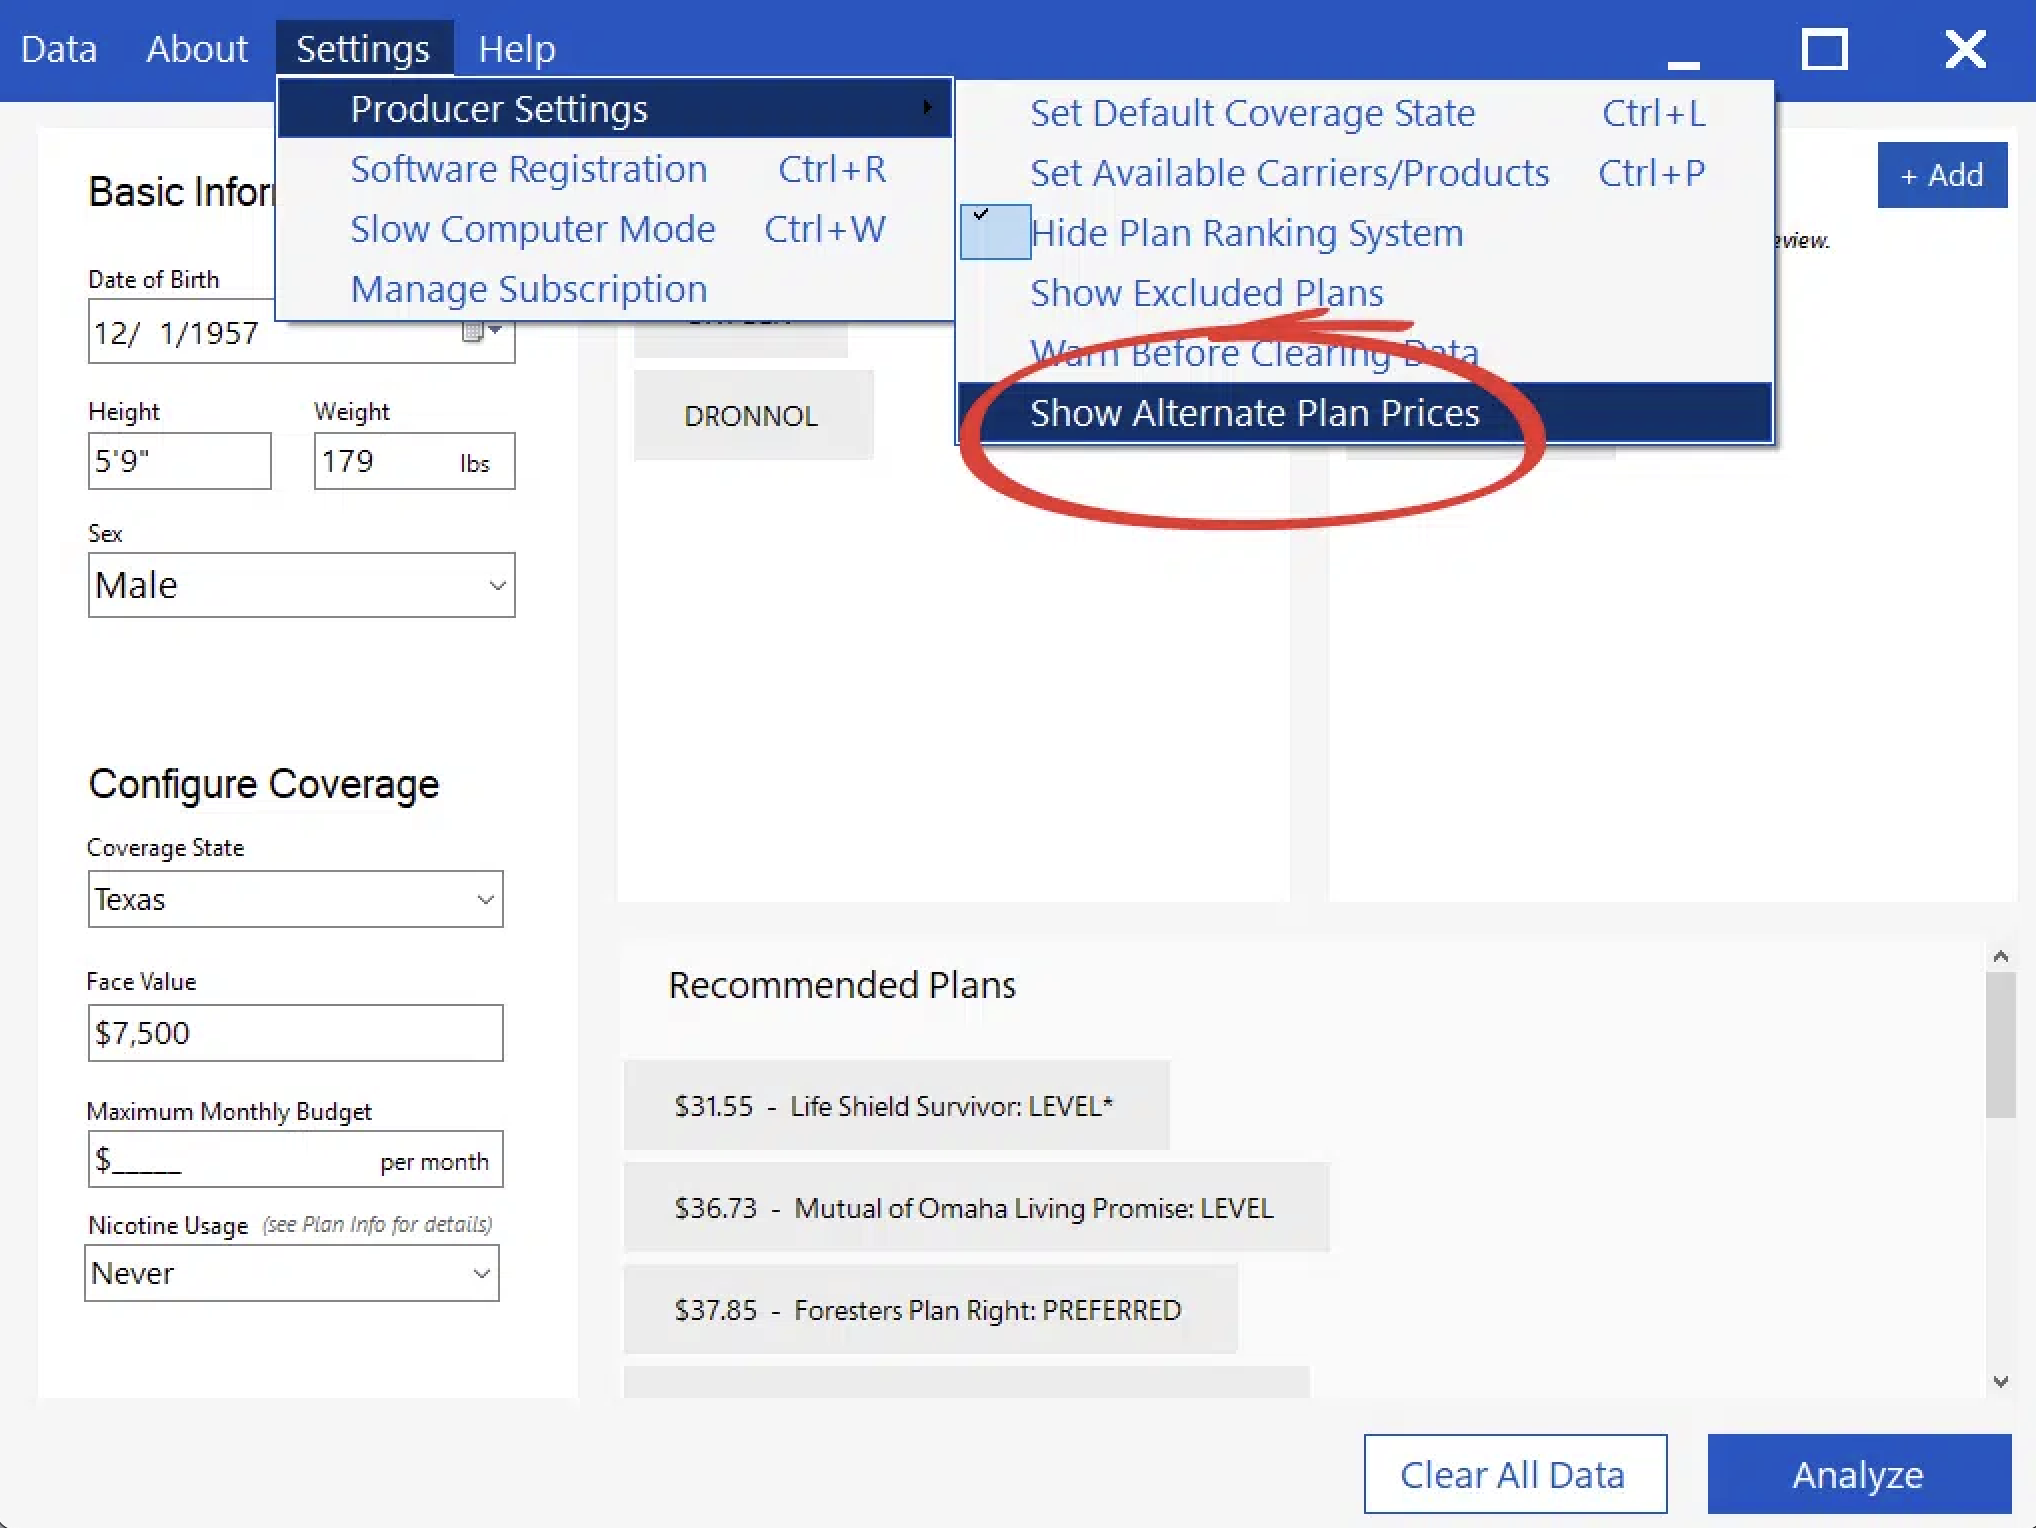Toggle Slow Computer Mode
The width and height of the screenshot is (2036, 1528).
pyautogui.click(x=533, y=229)
